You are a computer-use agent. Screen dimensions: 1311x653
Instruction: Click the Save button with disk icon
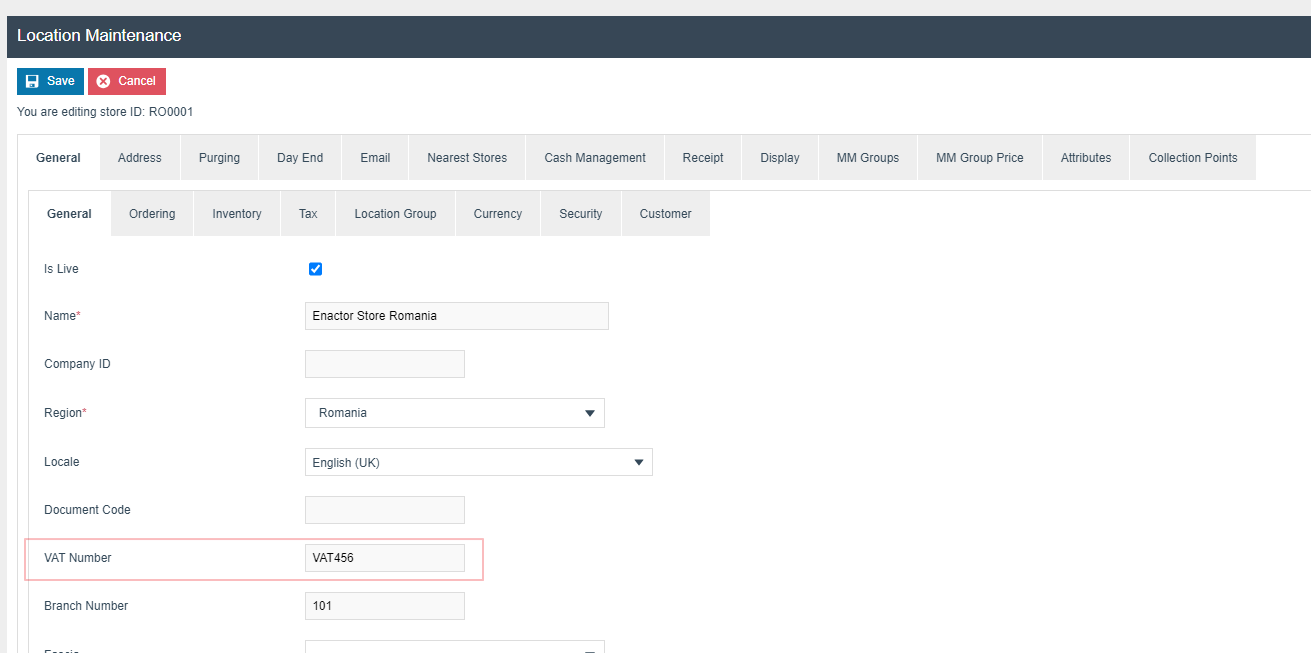click(50, 81)
